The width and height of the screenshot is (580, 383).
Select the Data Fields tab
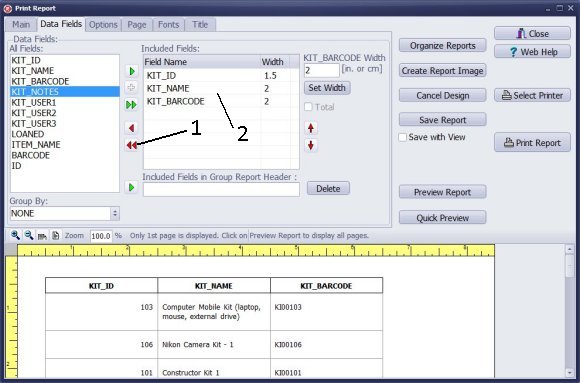click(x=61, y=24)
